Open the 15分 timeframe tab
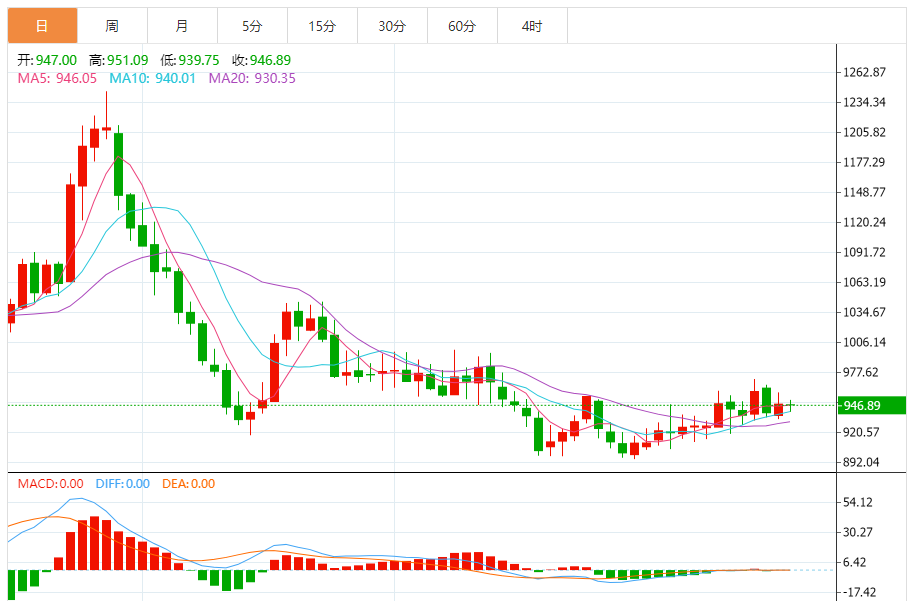Viewport: 911px width, 601px height. 322,26
